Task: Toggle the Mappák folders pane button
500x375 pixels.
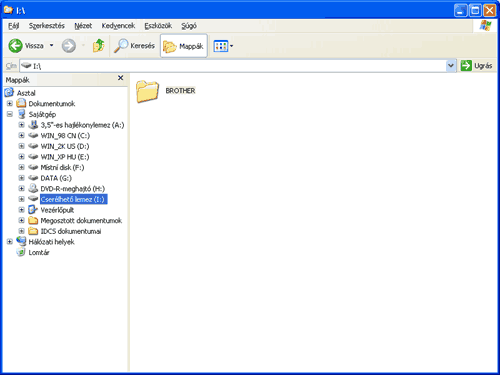Action: pyautogui.click(x=184, y=46)
